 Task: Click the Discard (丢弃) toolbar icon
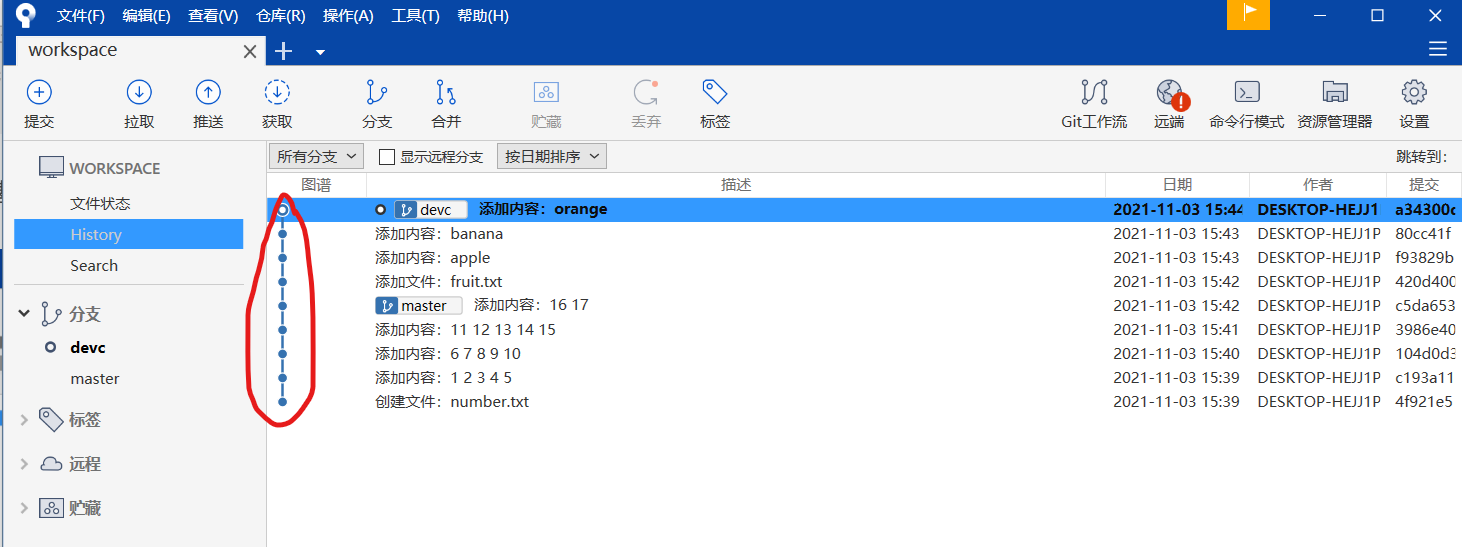[x=646, y=93]
